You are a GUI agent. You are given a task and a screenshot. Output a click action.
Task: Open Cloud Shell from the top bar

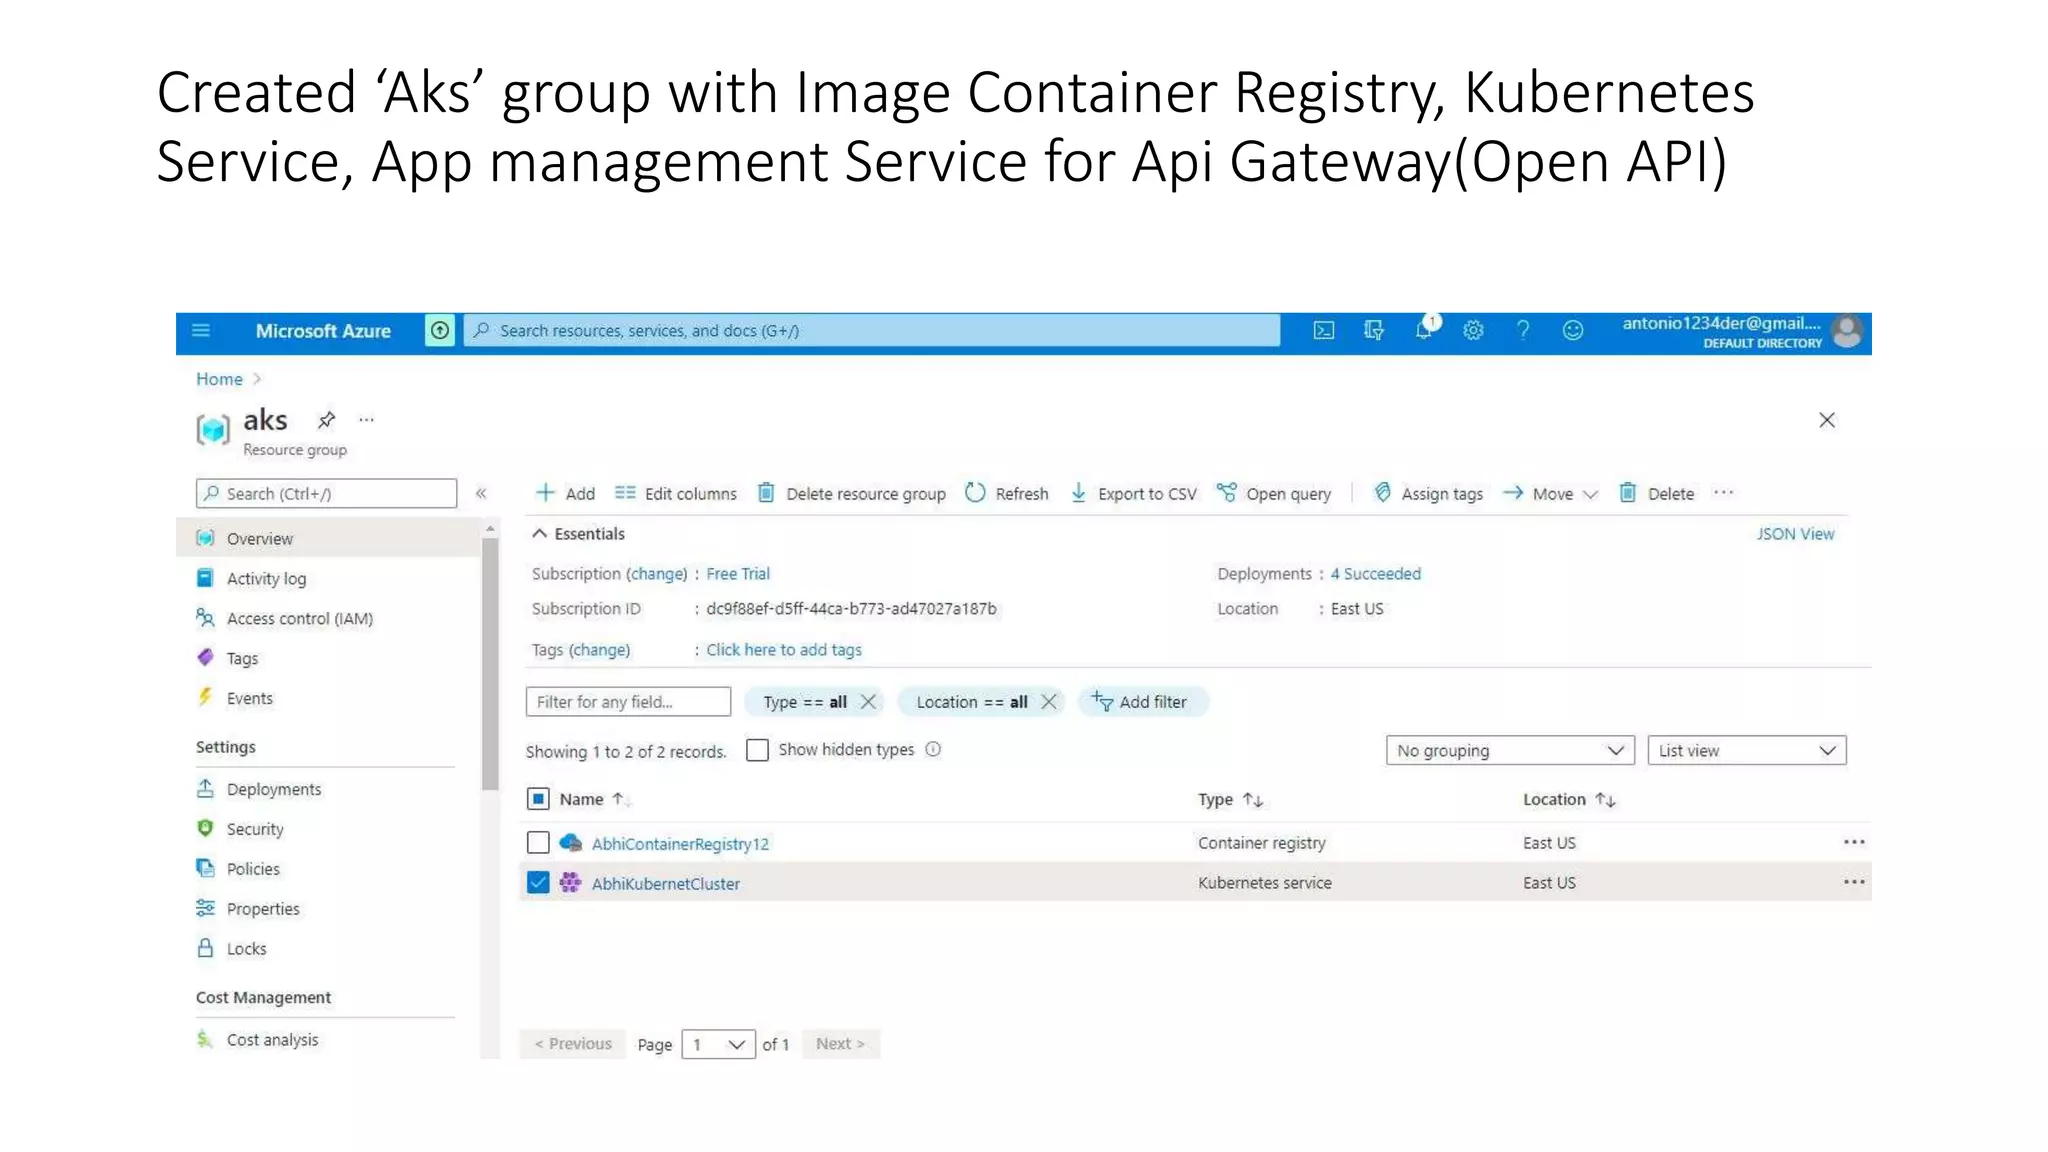point(1324,331)
